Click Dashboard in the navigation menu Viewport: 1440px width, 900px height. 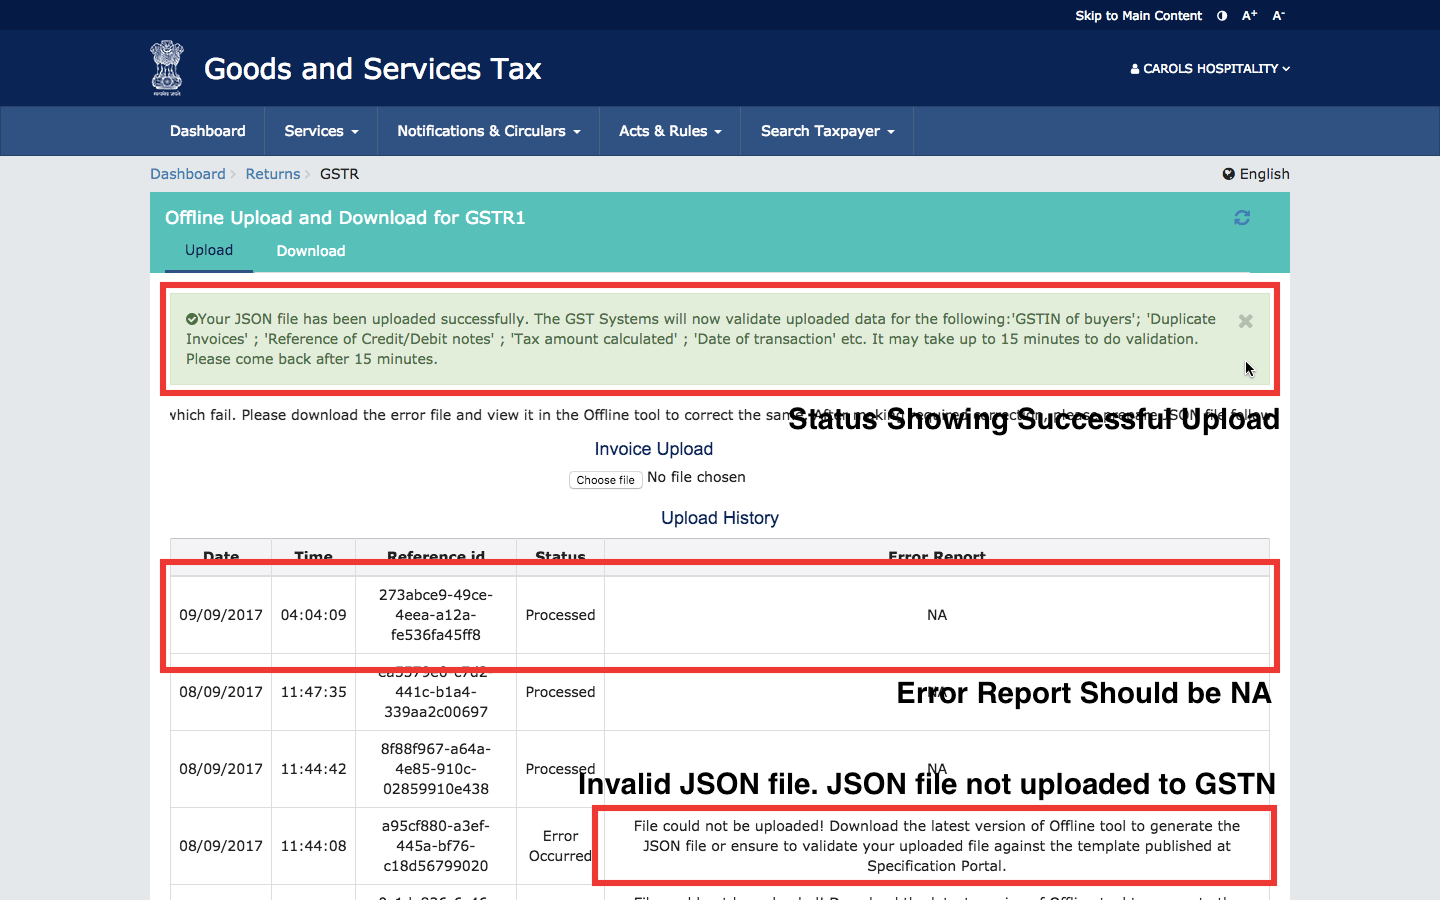207,131
